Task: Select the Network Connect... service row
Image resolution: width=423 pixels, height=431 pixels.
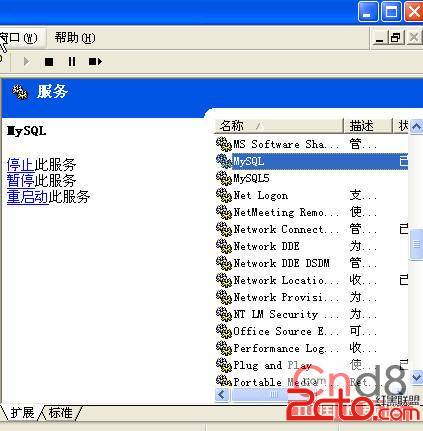Action: coord(311,229)
